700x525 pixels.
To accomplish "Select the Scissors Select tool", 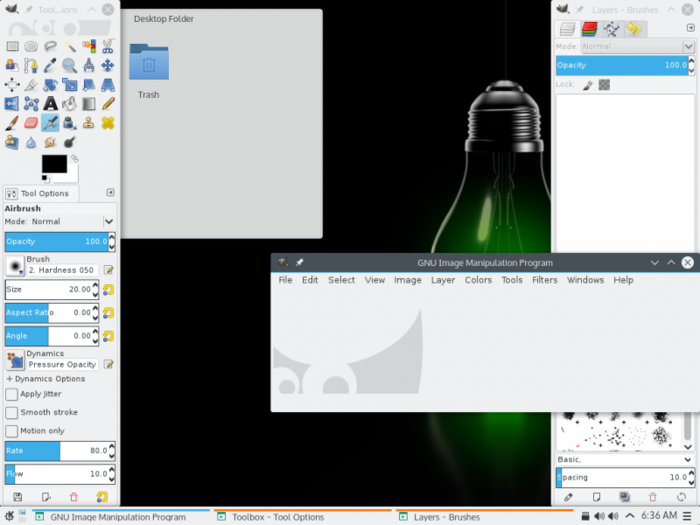I will pos(107,46).
